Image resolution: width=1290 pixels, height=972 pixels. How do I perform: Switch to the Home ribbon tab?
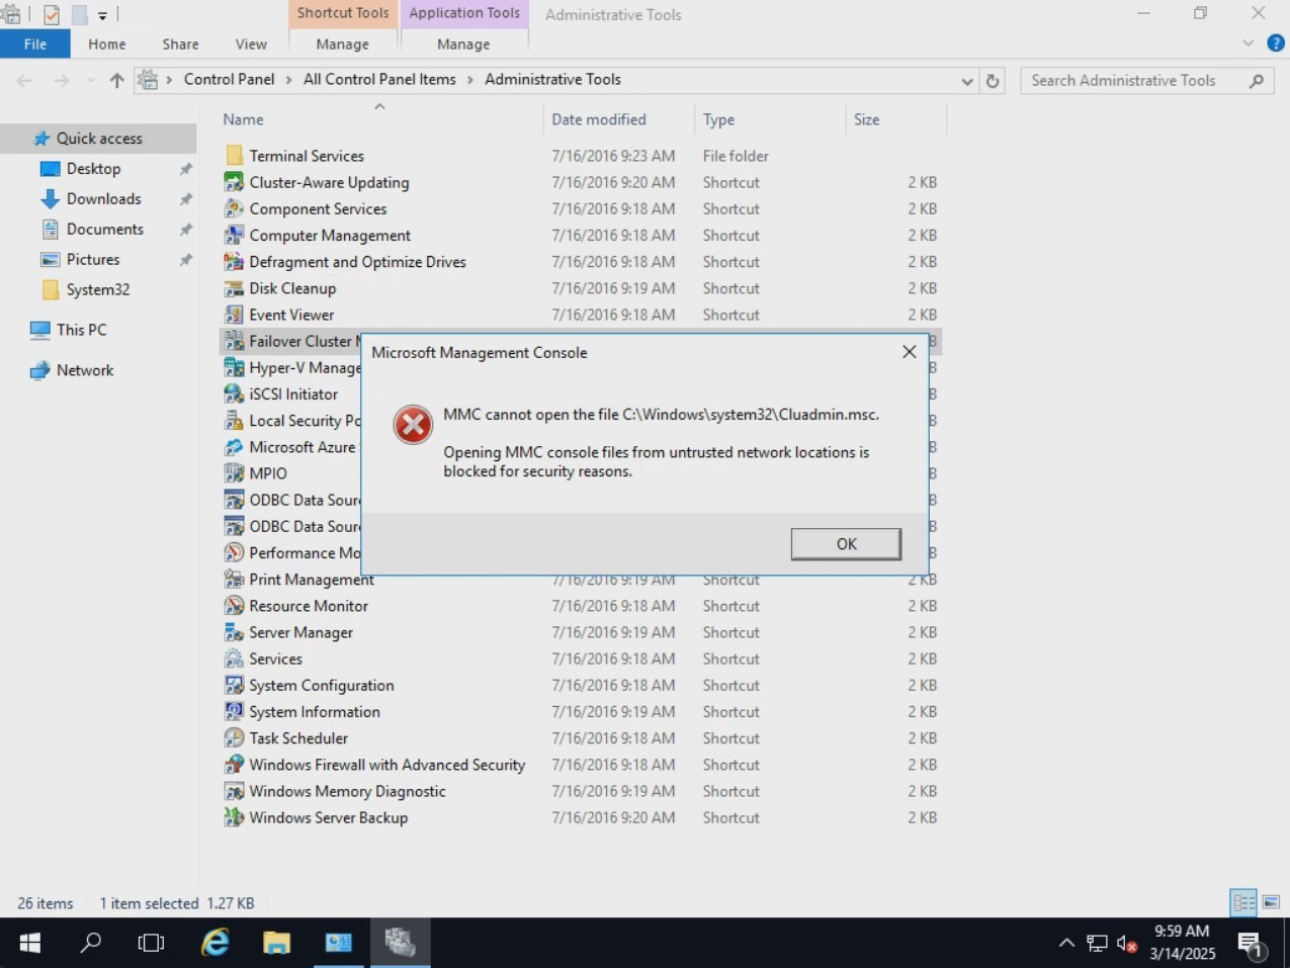[107, 44]
